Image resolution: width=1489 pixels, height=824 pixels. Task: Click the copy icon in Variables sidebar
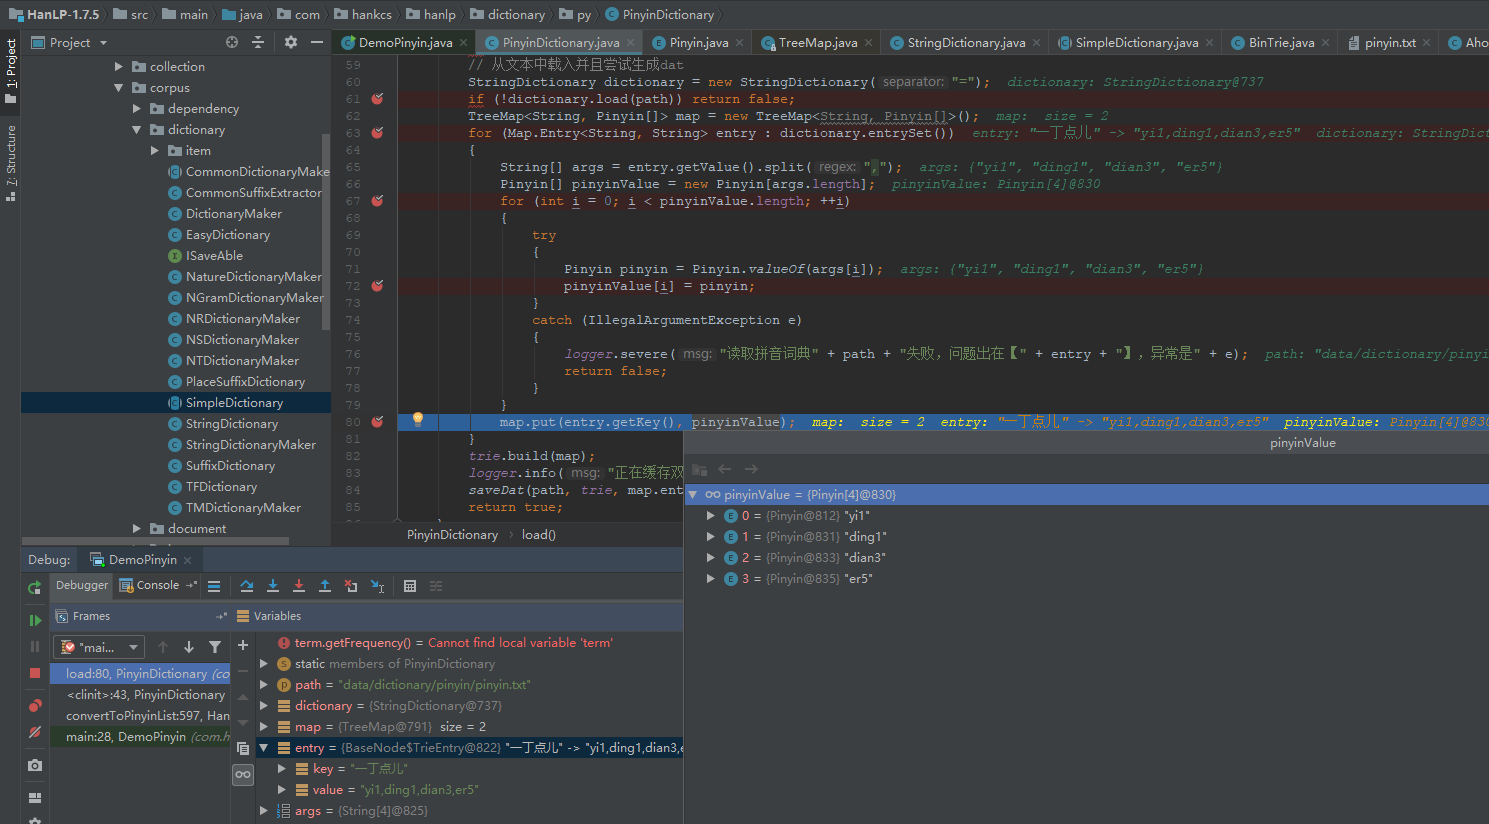pyautogui.click(x=243, y=748)
